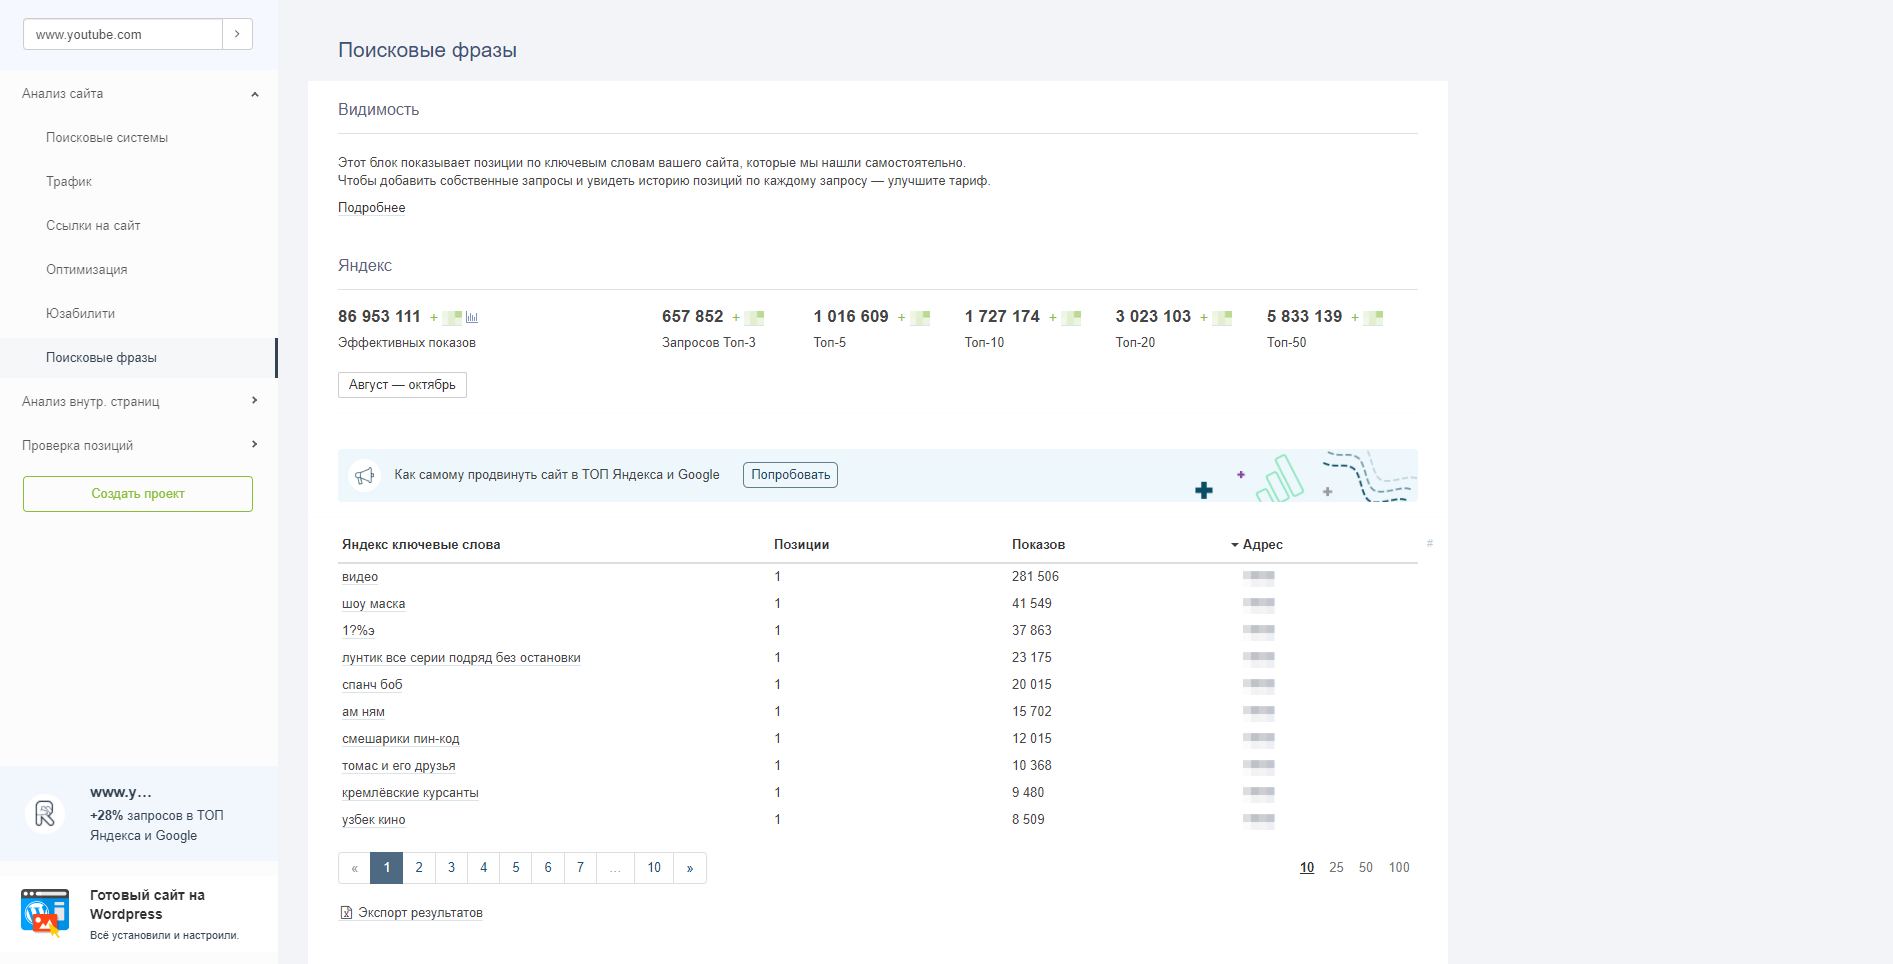
Task: Go to page 6 of results
Action: (x=548, y=868)
